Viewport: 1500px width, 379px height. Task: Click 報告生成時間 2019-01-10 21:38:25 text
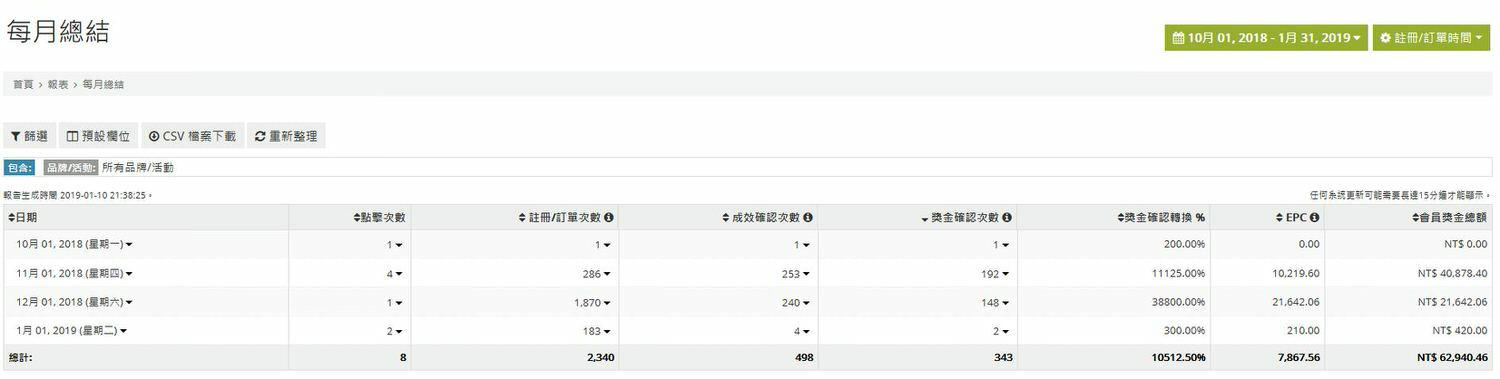tap(77, 196)
